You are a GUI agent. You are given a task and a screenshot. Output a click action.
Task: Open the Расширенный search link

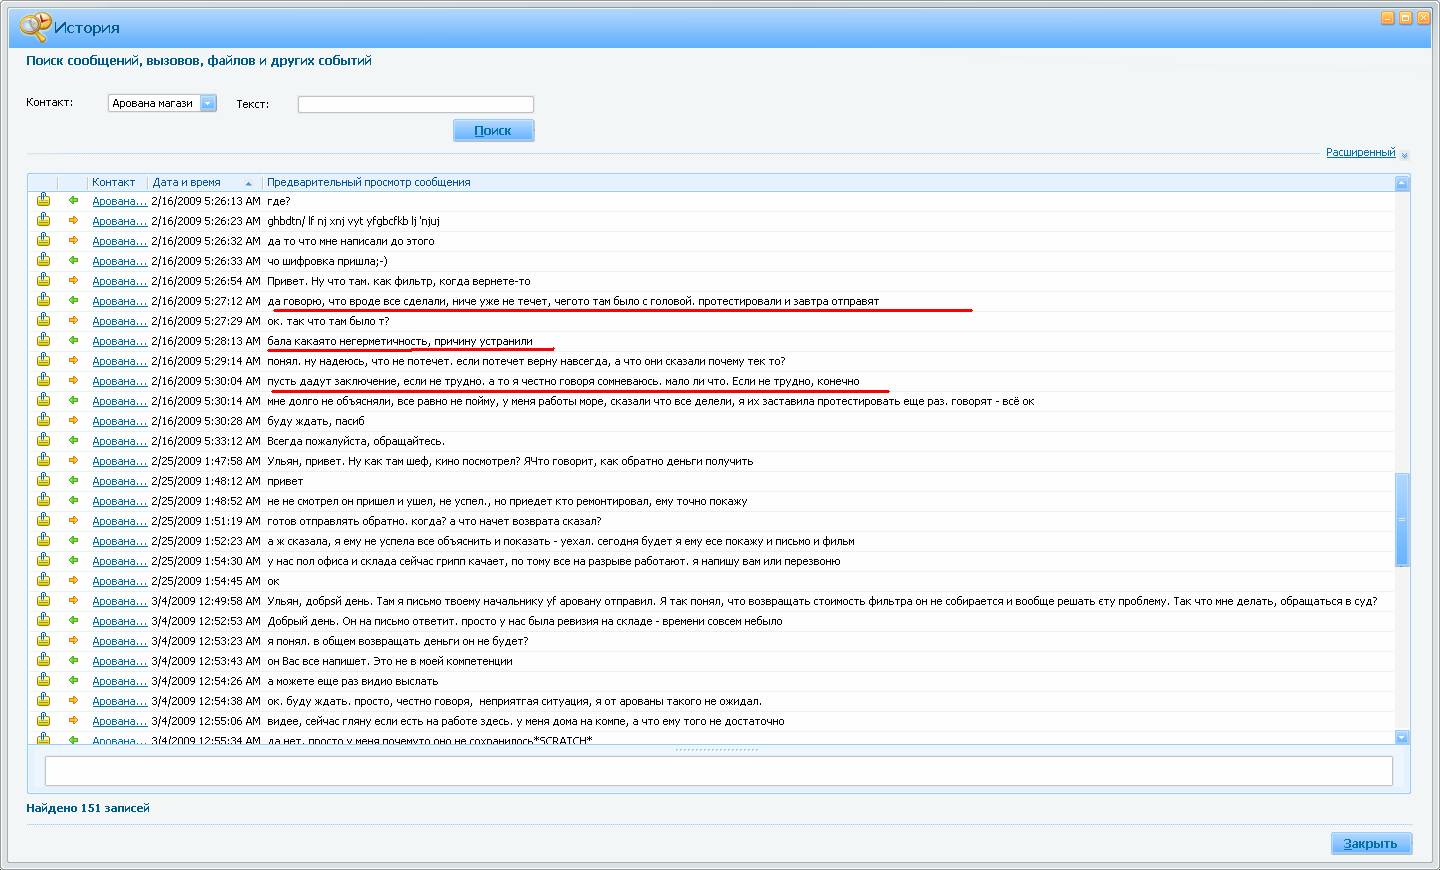coord(1360,153)
